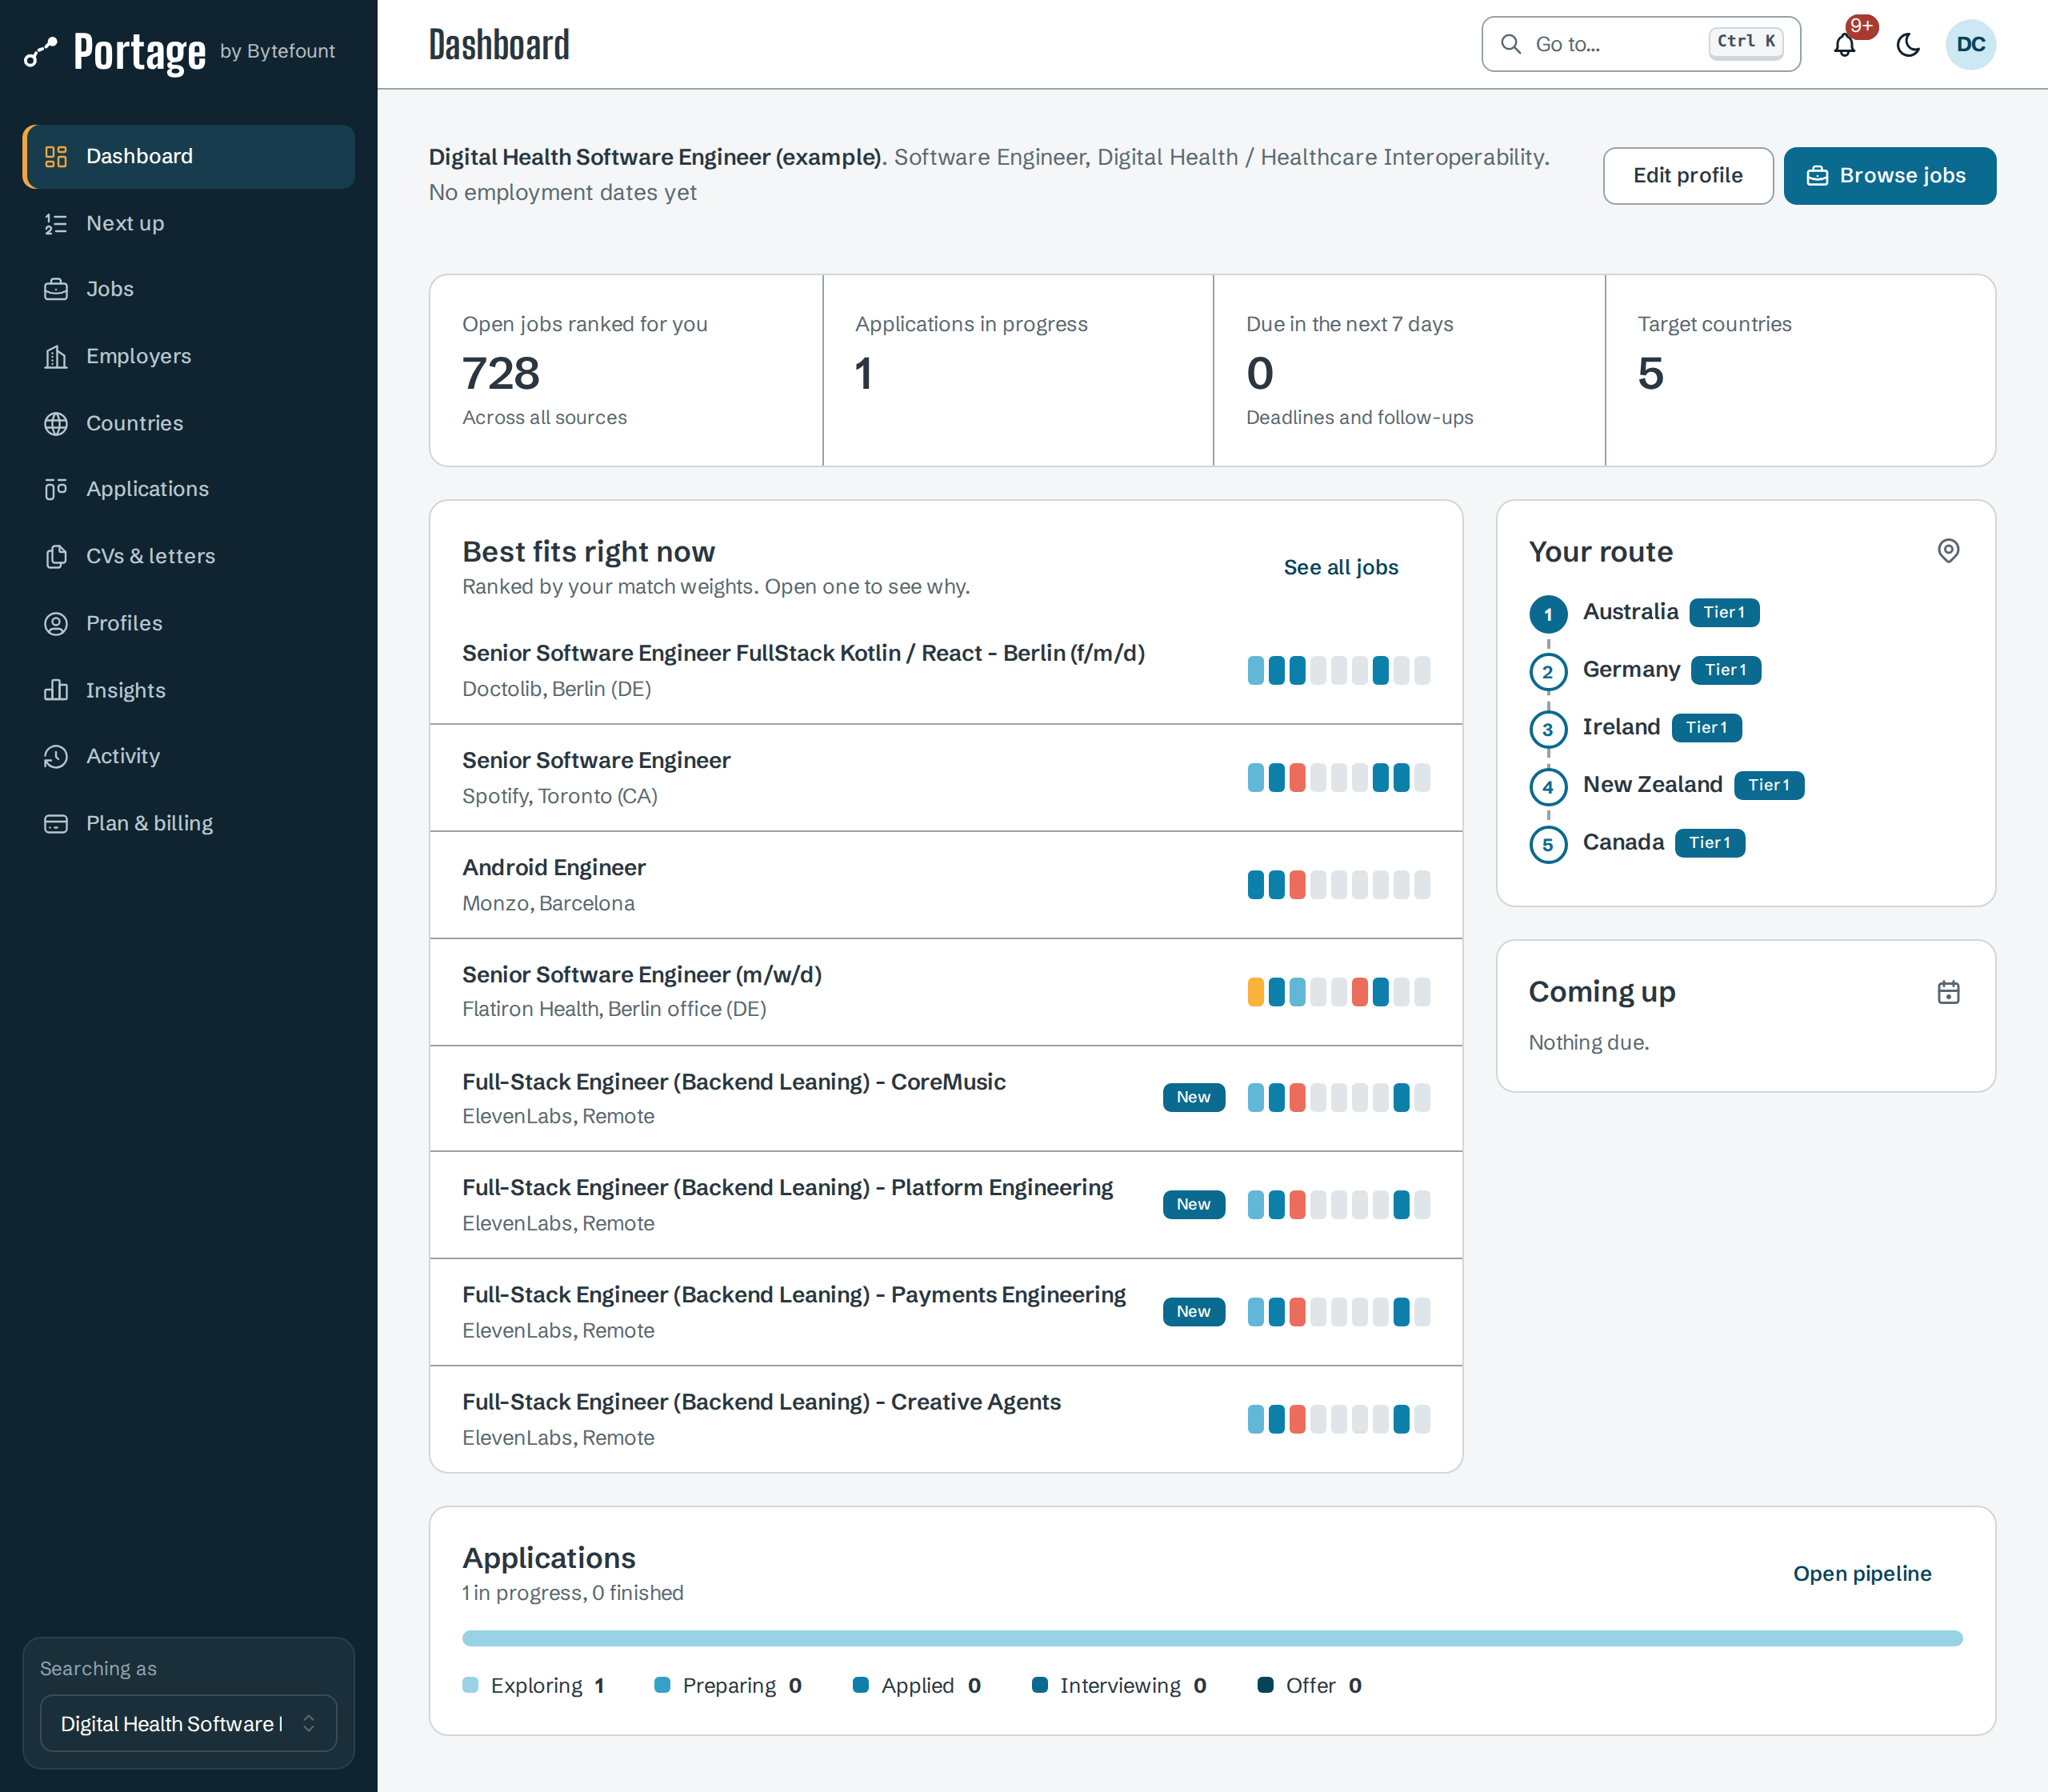Screen dimensions: 2048x1792
Task: Click route step 4 circle for New Zealand
Action: 1548,787
